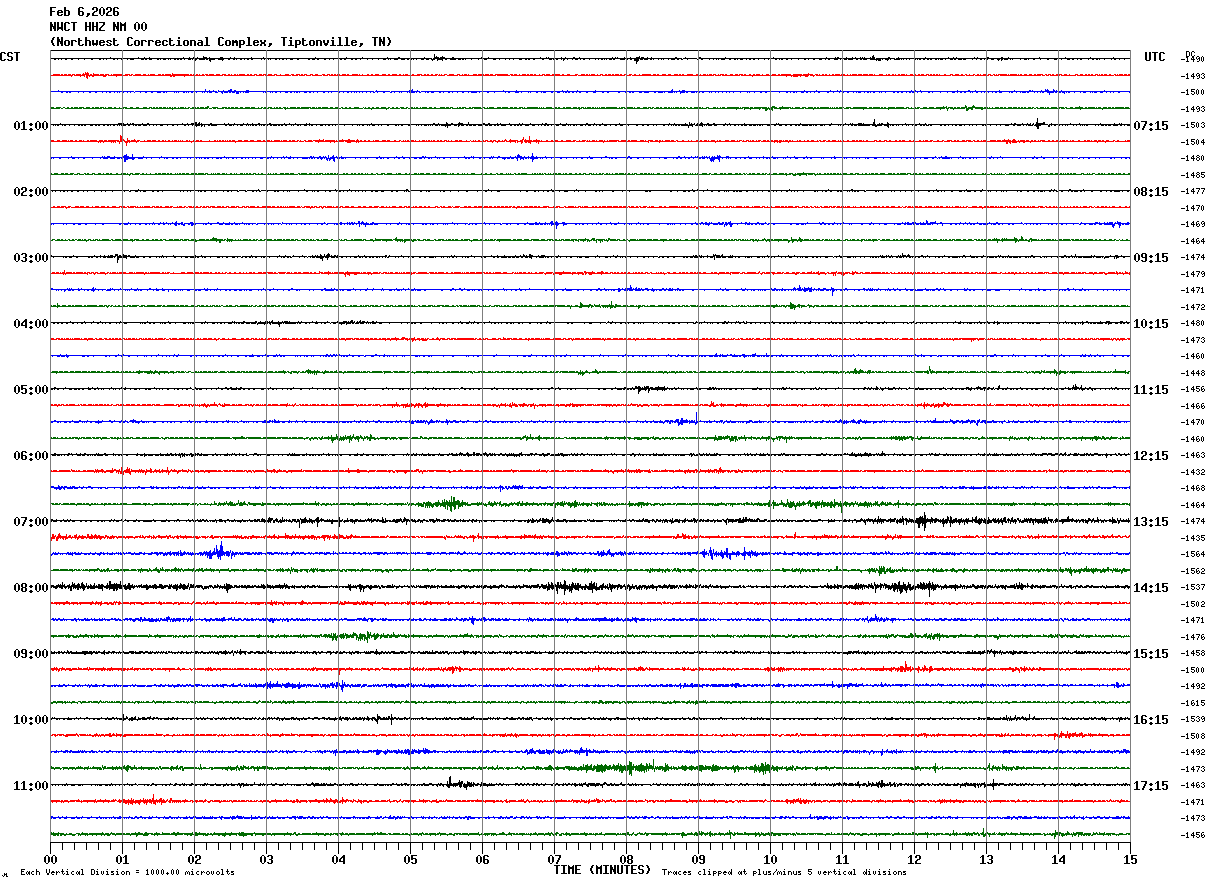Click the CST timezone label

[10, 57]
